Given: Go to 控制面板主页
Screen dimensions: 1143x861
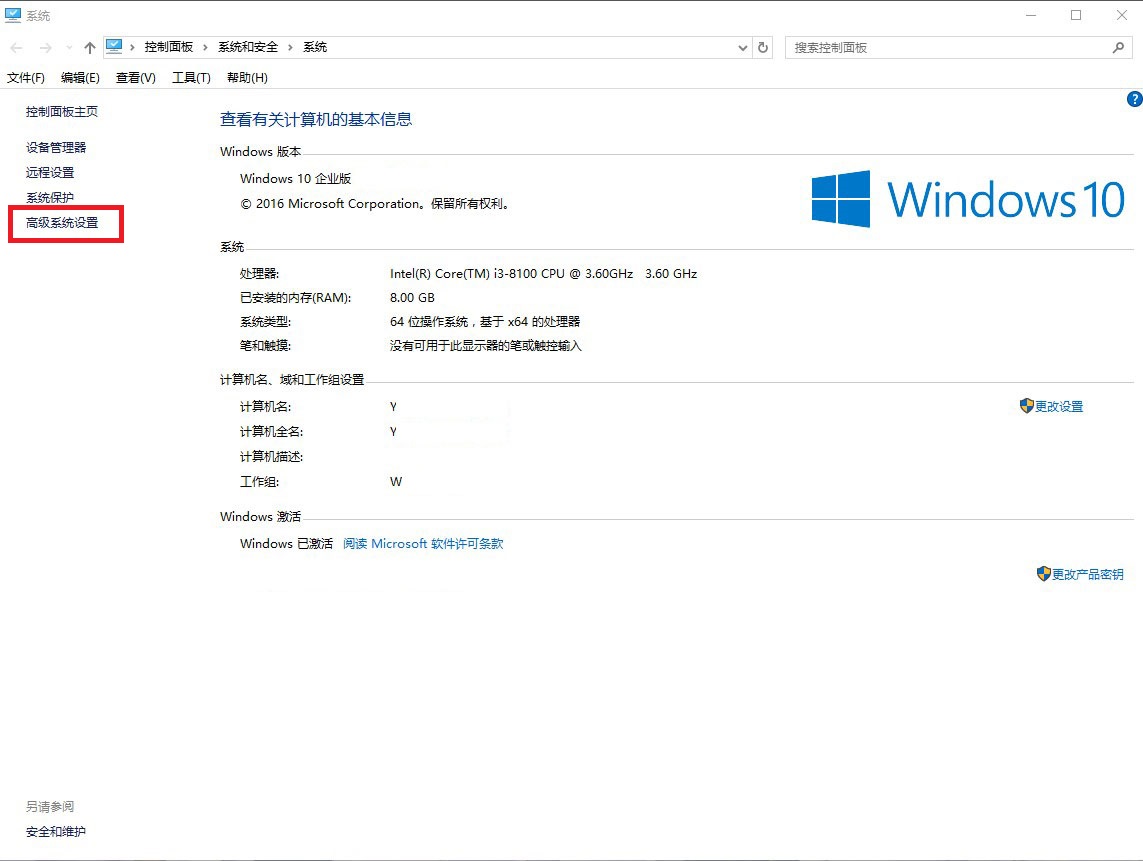Looking at the screenshot, I should coord(62,112).
